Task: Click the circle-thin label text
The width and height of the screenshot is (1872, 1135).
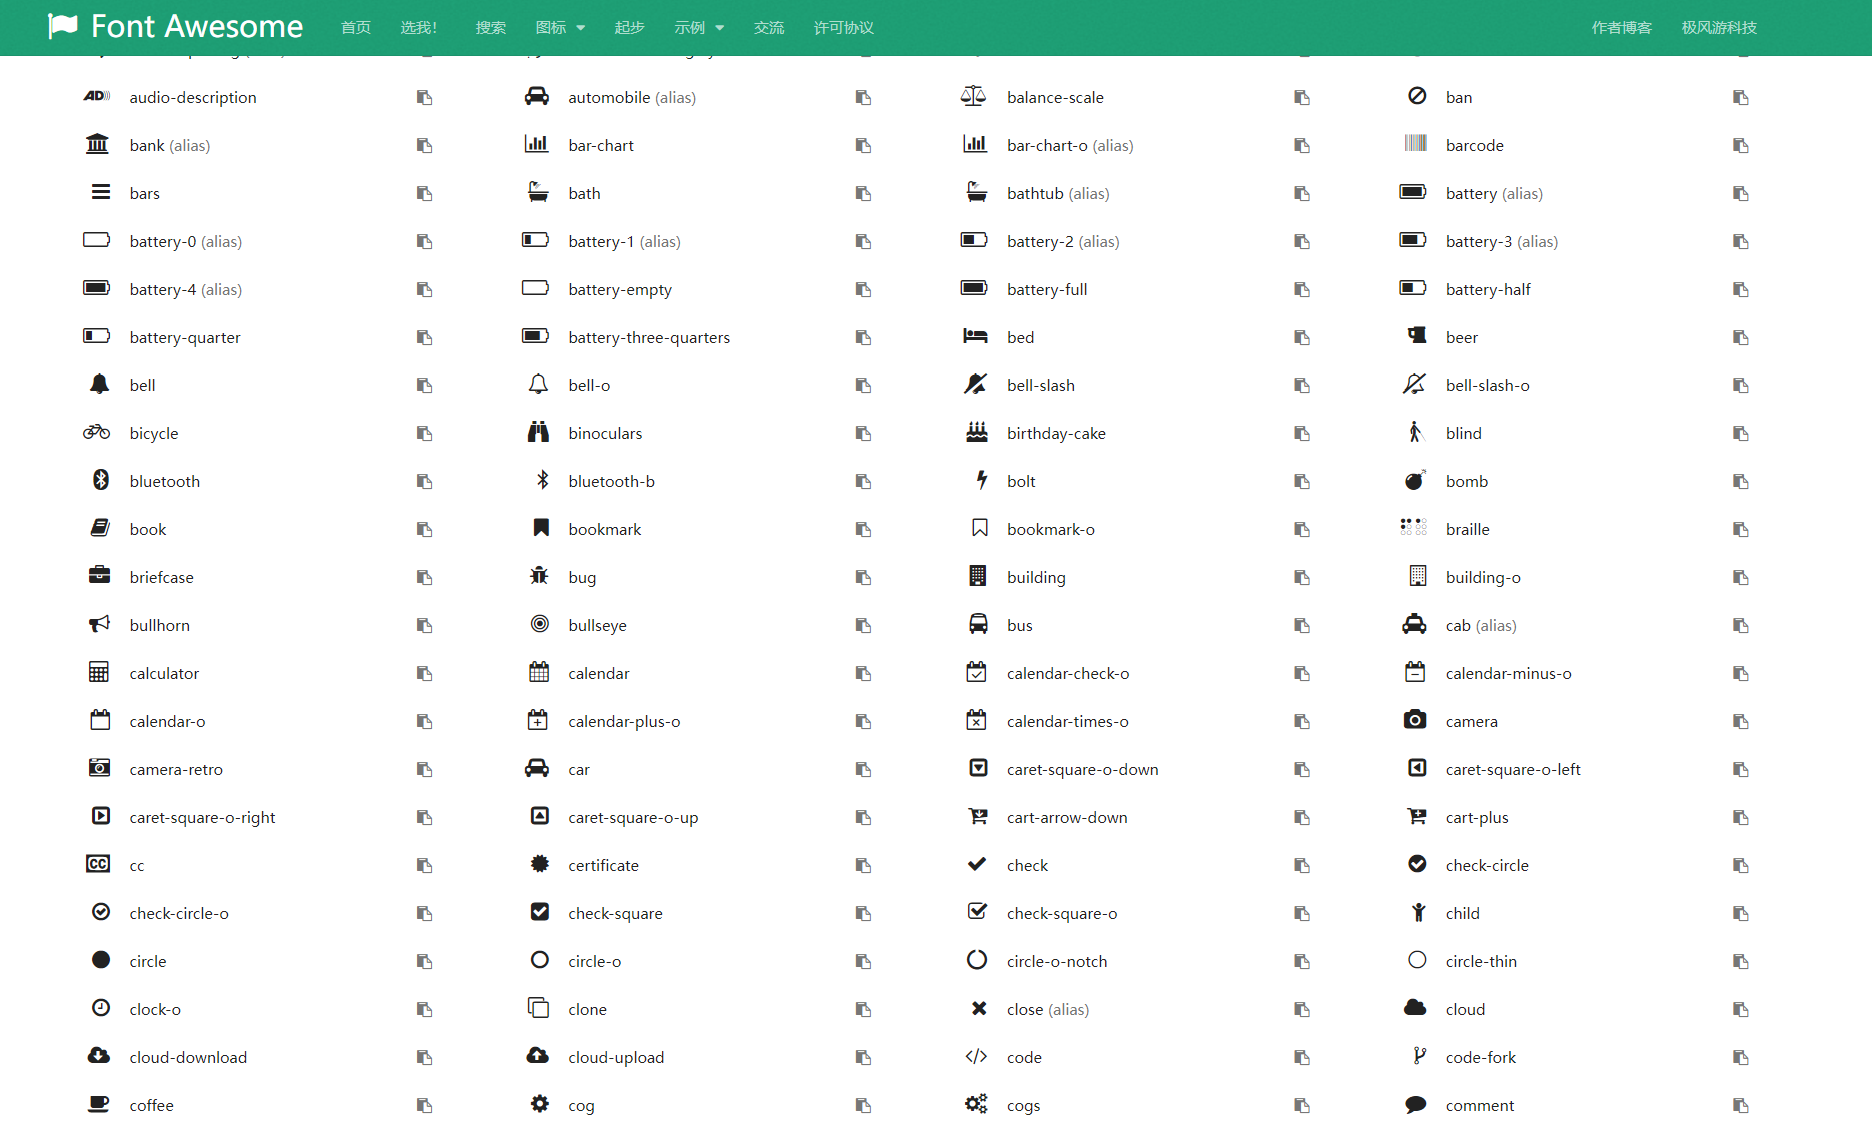Action: pos(1481,961)
